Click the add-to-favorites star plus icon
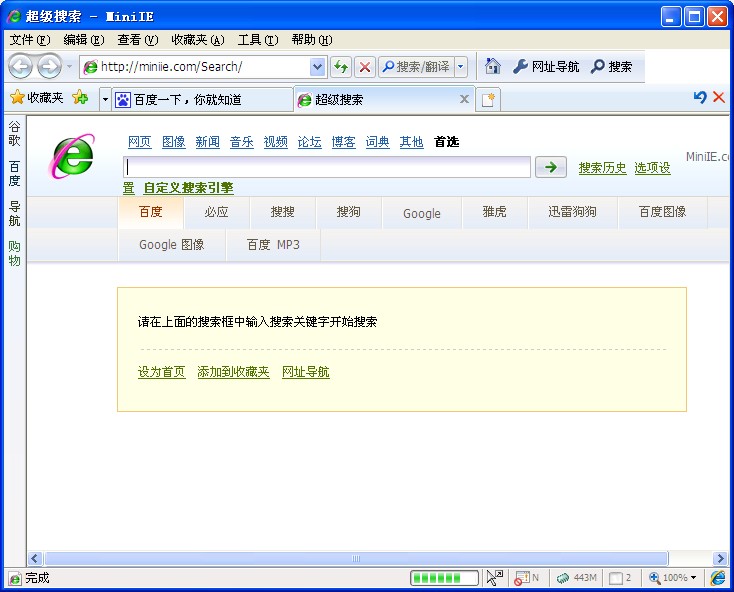Screen dimensions: 734x592 [x=80, y=97]
